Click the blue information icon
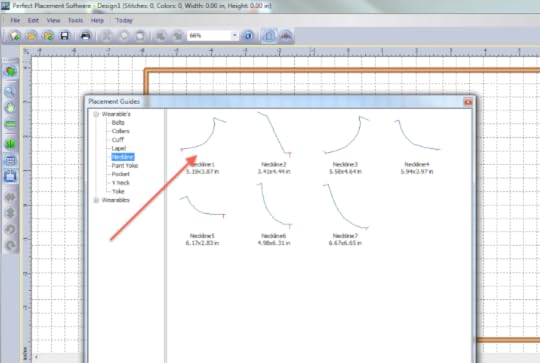 (248, 35)
